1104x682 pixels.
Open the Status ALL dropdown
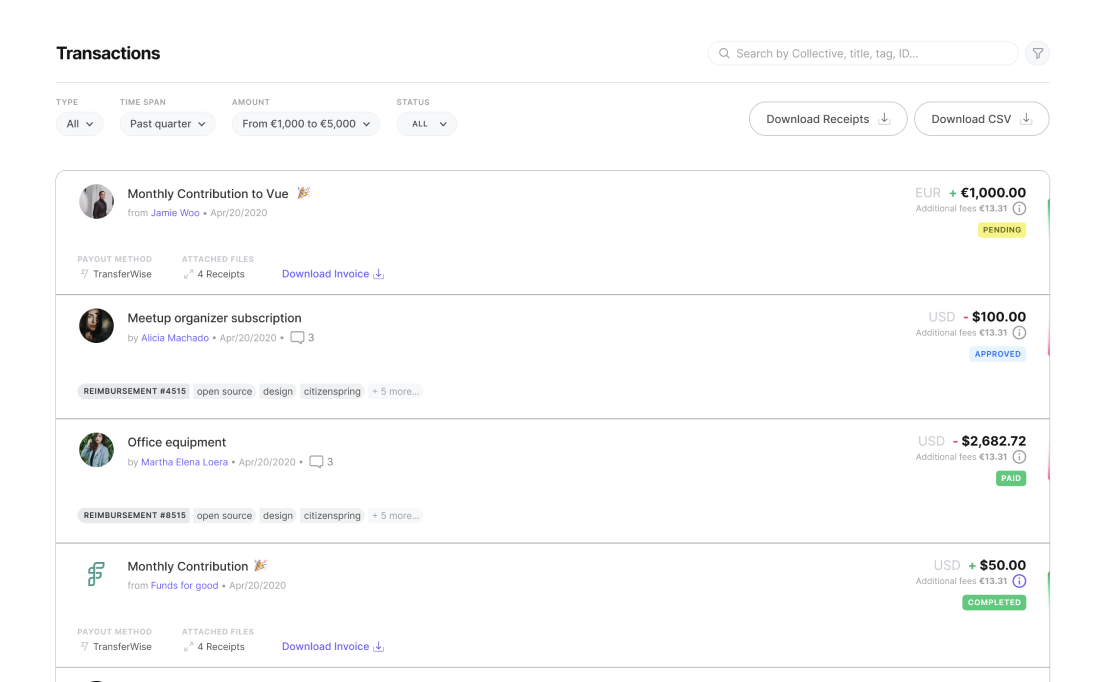(427, 124)
